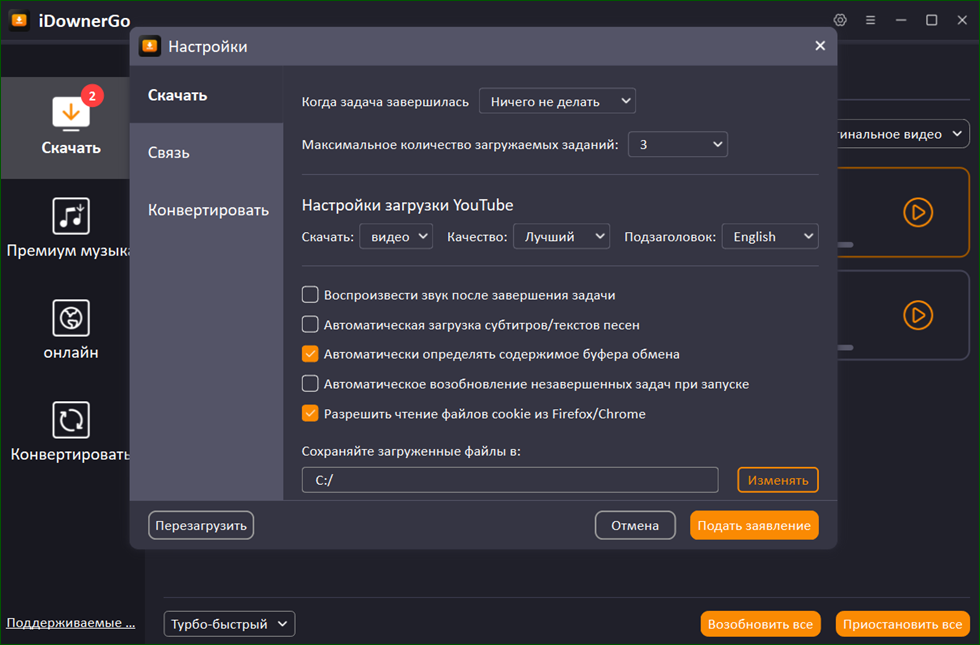Screen dimensions: 980x645
Task: Open the Скачать download section in sidebar
Action: pos(65,128)
